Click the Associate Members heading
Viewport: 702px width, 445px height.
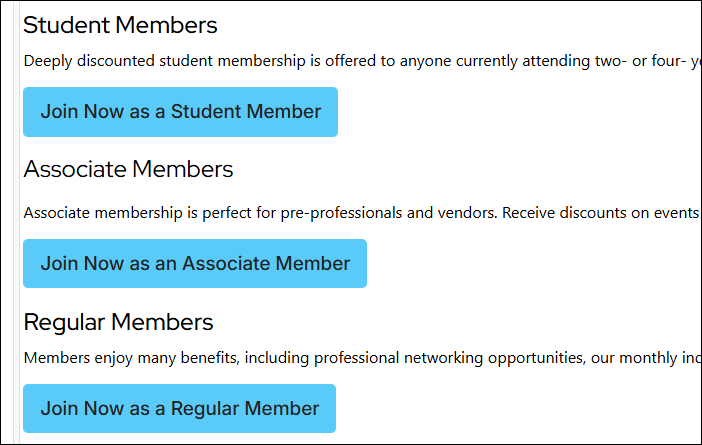point(128,169)
